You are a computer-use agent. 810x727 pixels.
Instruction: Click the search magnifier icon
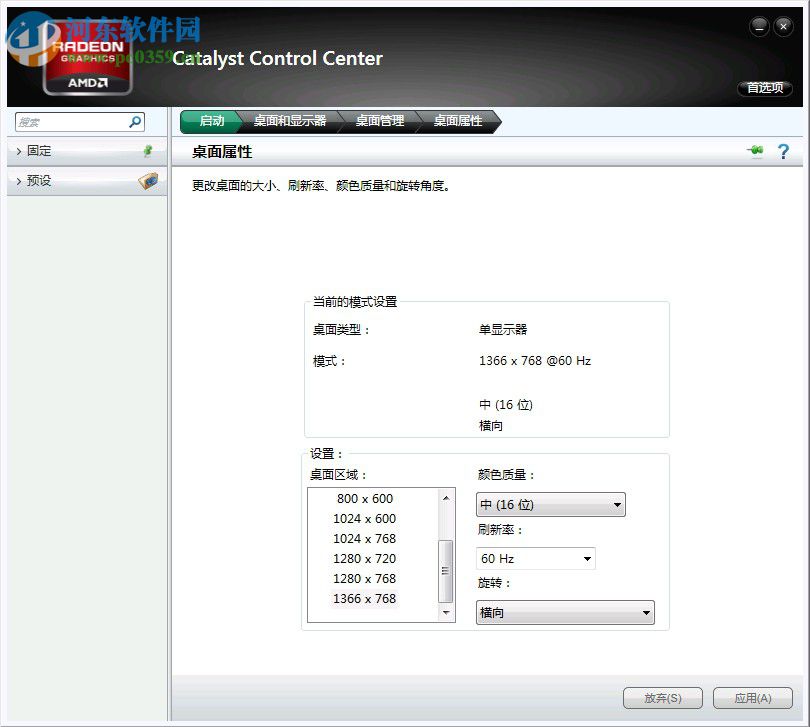(134, 121)
